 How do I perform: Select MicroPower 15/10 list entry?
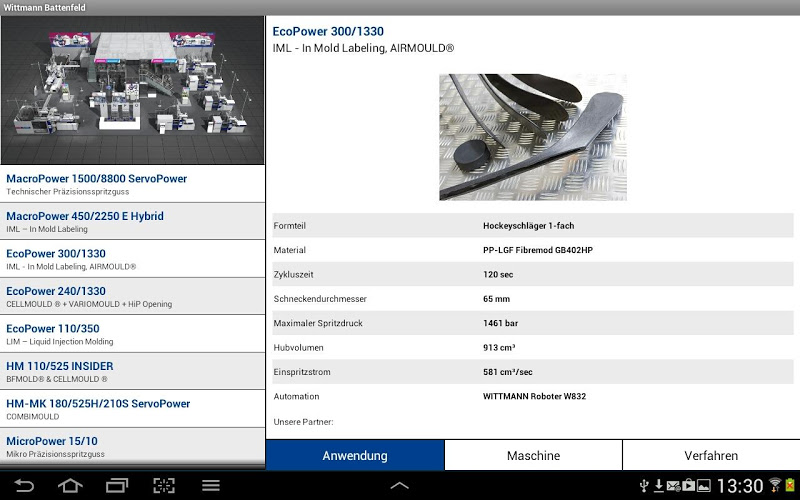coord(133,446)
